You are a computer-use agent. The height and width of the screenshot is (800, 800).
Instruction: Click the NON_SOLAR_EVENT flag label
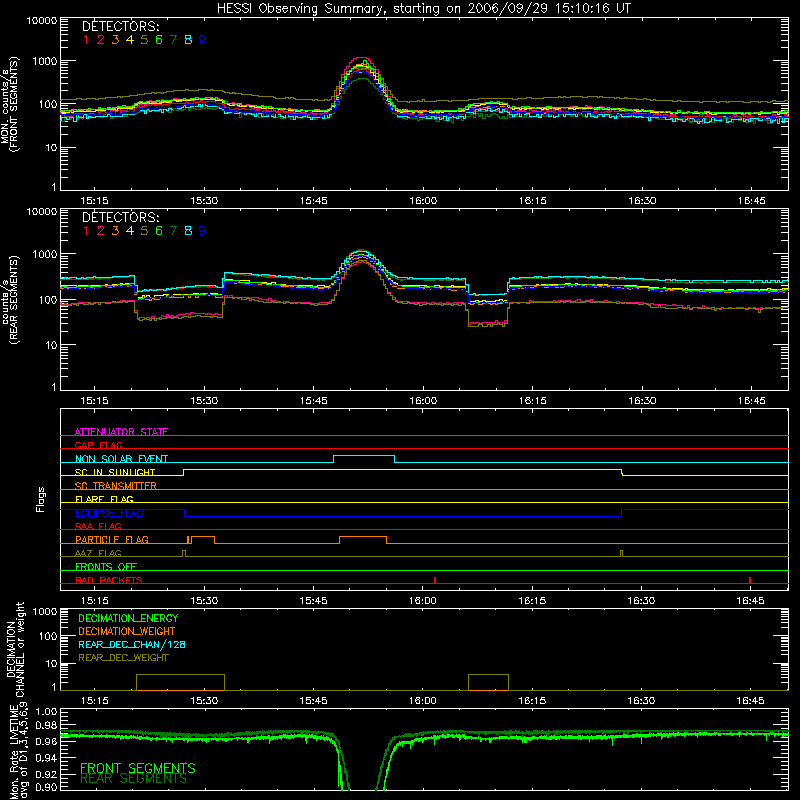coord(121,459)
